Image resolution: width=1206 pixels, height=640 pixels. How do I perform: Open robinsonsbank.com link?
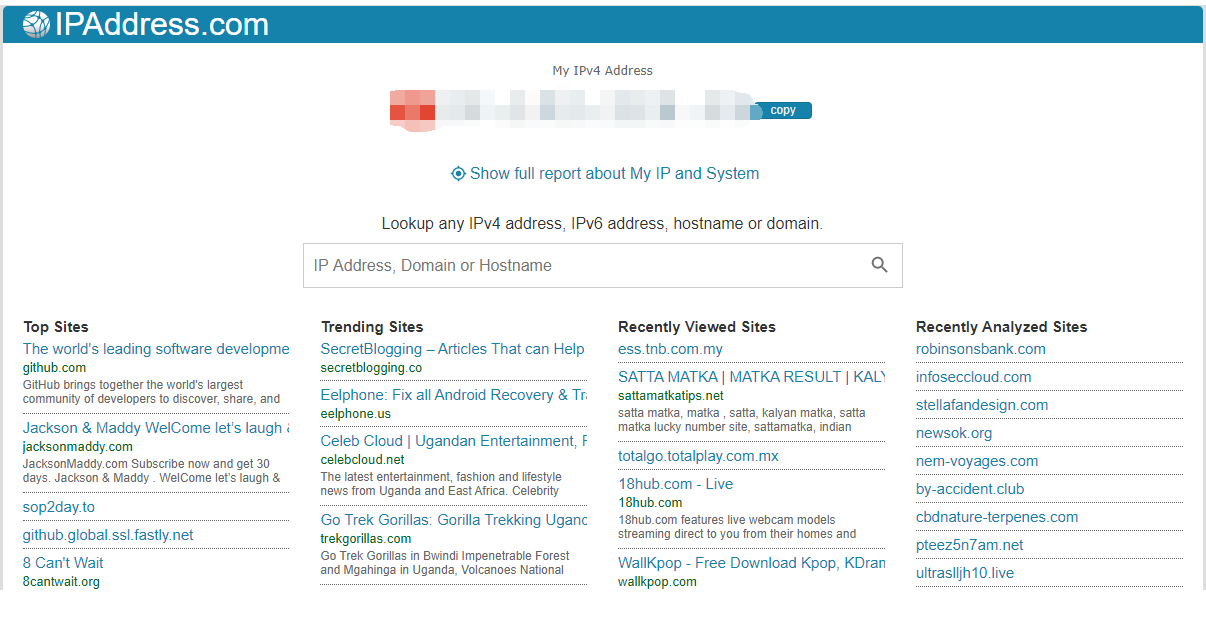[x=981, y=349]
